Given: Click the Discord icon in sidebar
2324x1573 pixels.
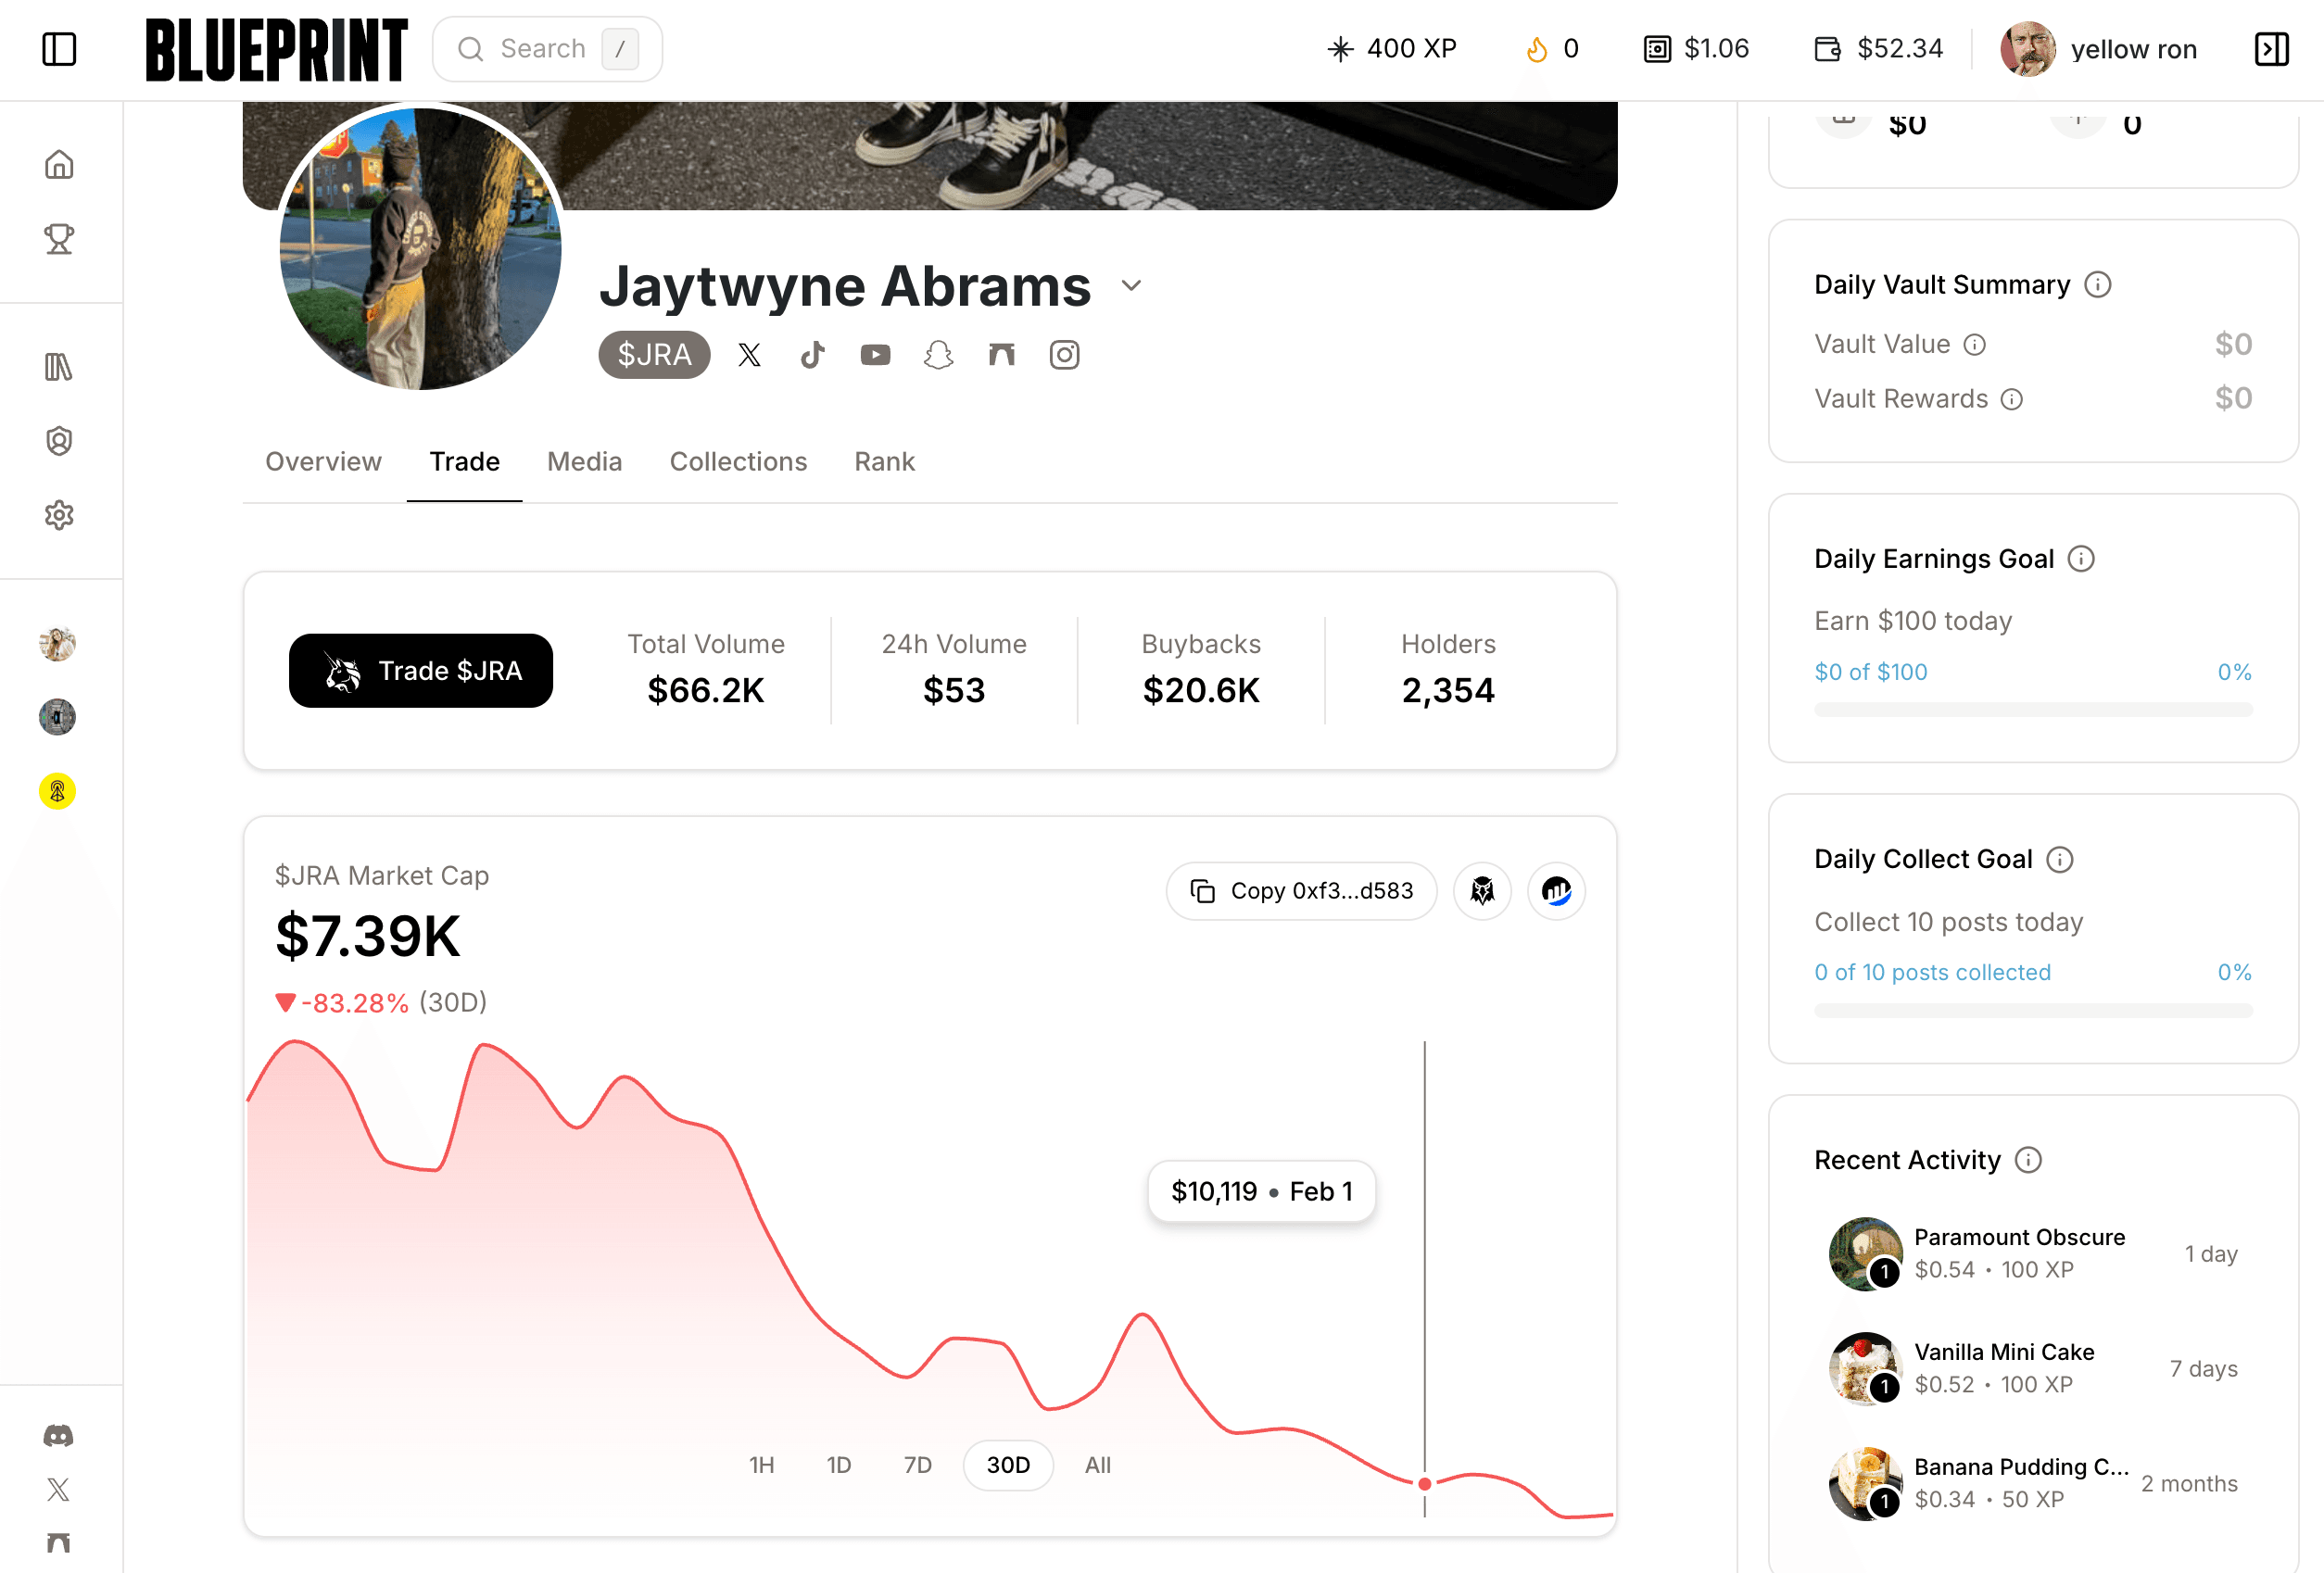Looking at the screenshot, I should pyautogui.click(x=59, y=1436).
